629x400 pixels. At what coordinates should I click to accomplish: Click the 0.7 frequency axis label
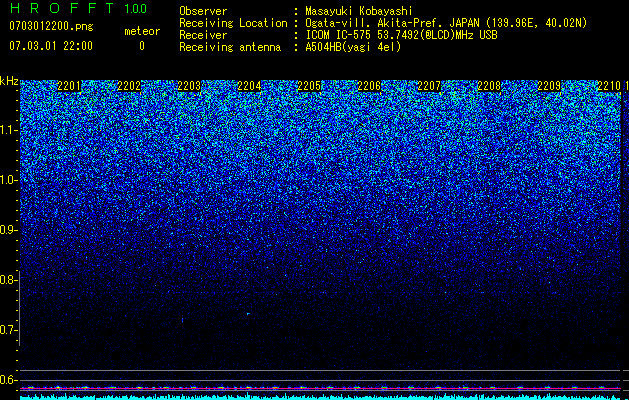8,330
